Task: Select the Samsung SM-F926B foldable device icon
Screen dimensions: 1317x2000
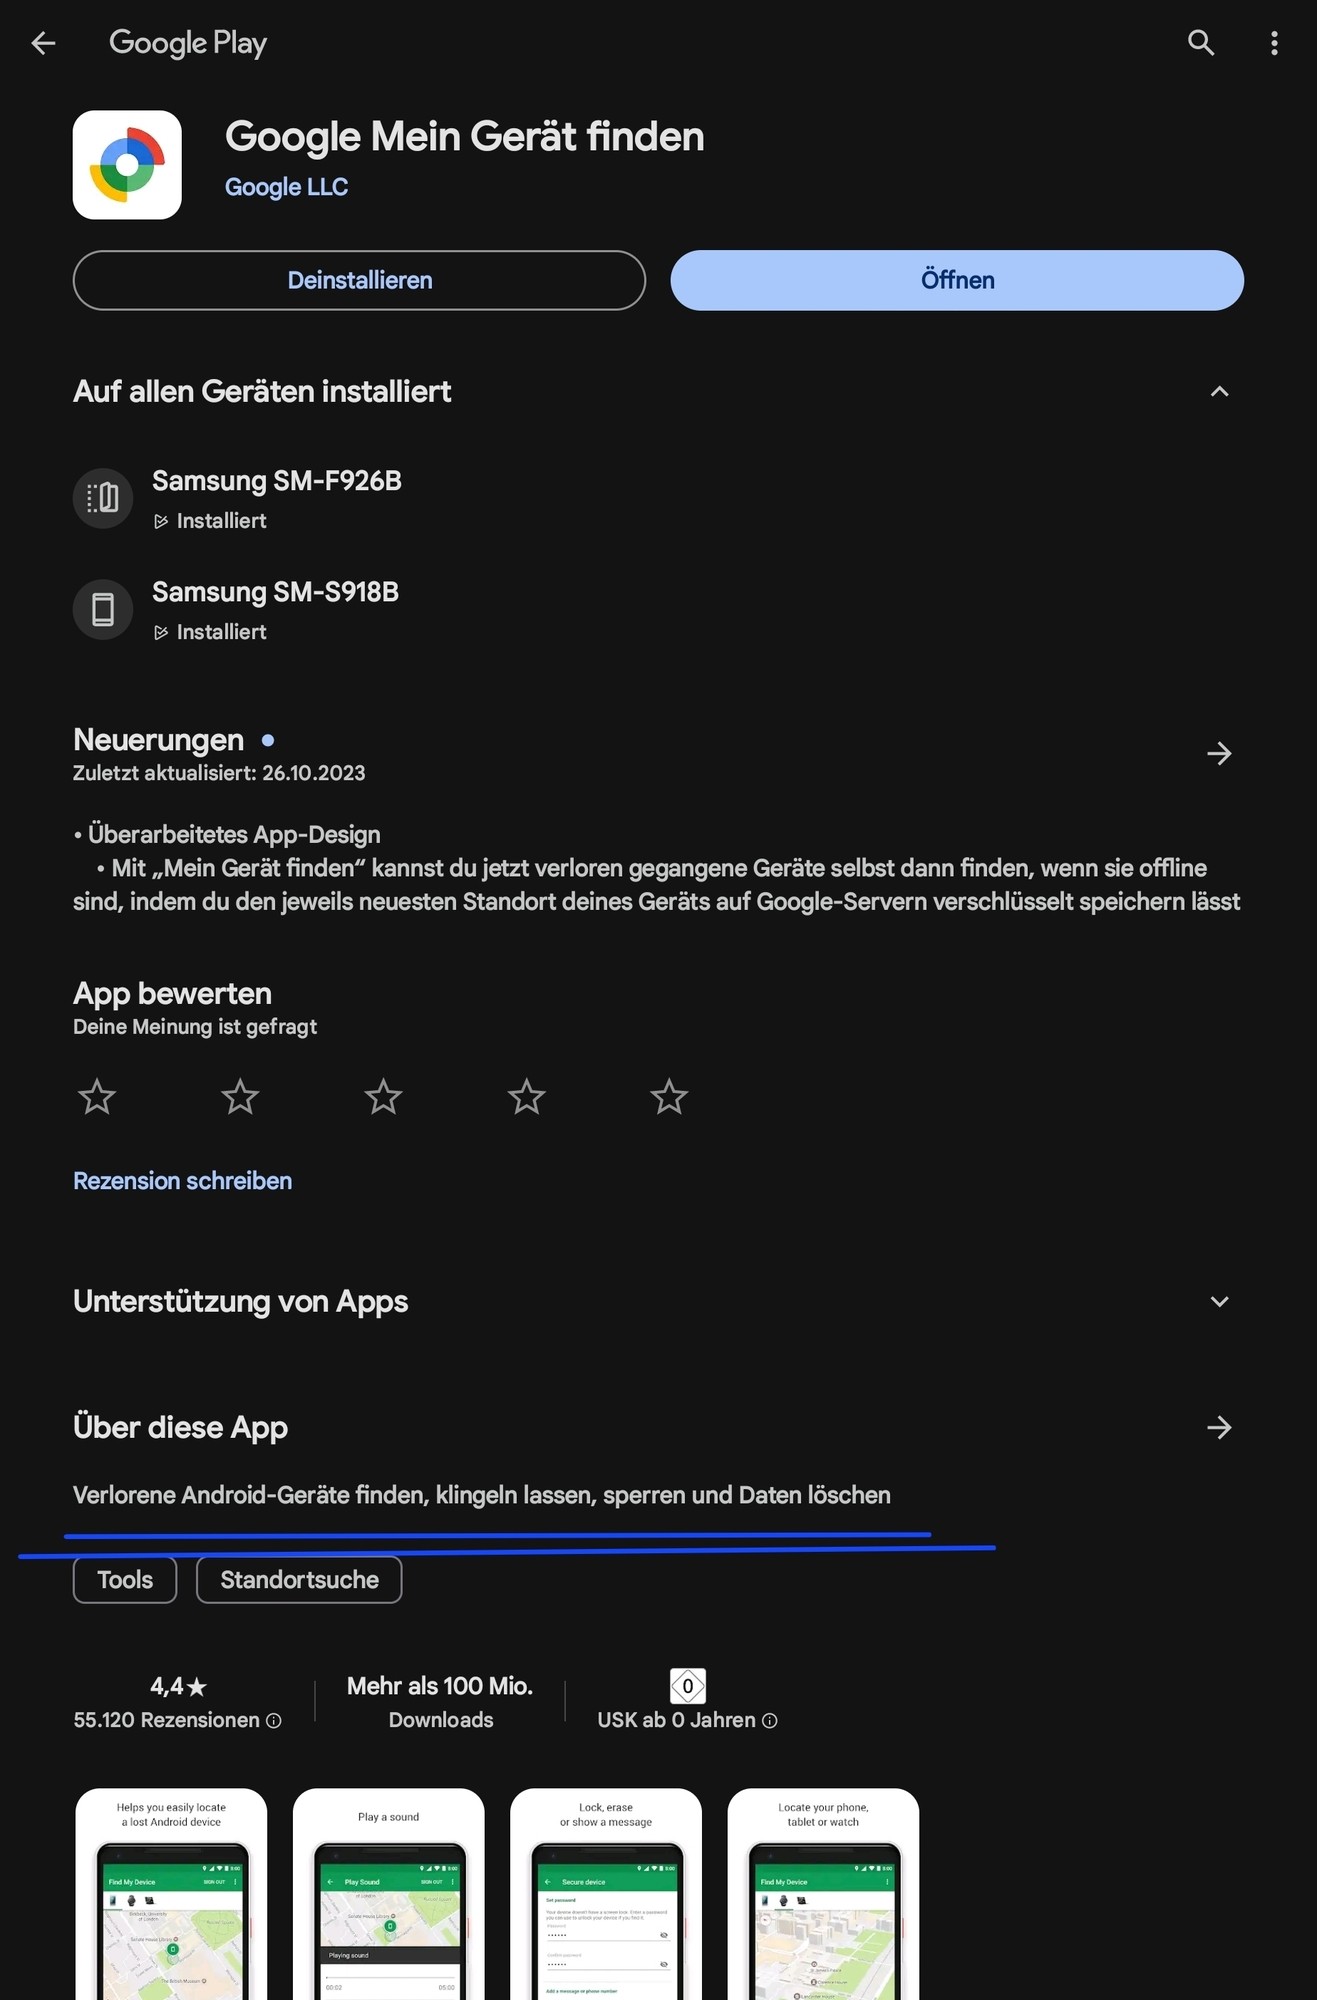Action: pyautogui.click(x=103, y=498)
